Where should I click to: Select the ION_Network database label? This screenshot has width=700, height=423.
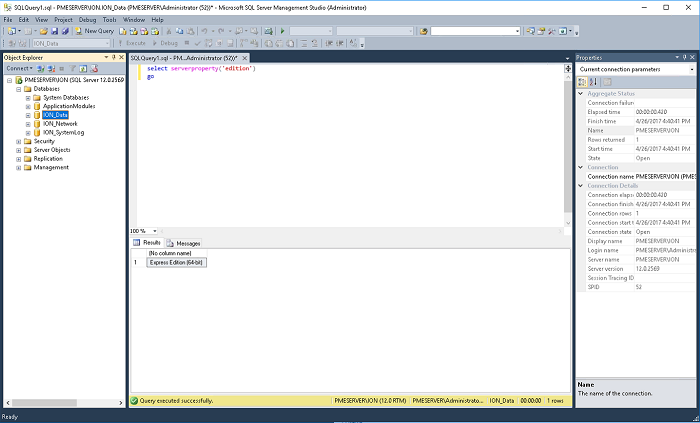click(60, 124)
